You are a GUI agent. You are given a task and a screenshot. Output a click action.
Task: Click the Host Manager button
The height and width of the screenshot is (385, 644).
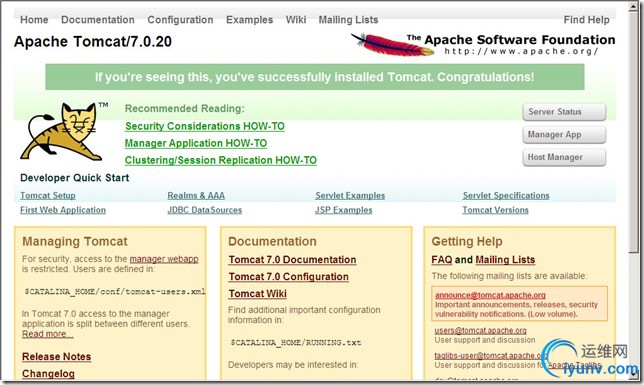tap(564, 157)
